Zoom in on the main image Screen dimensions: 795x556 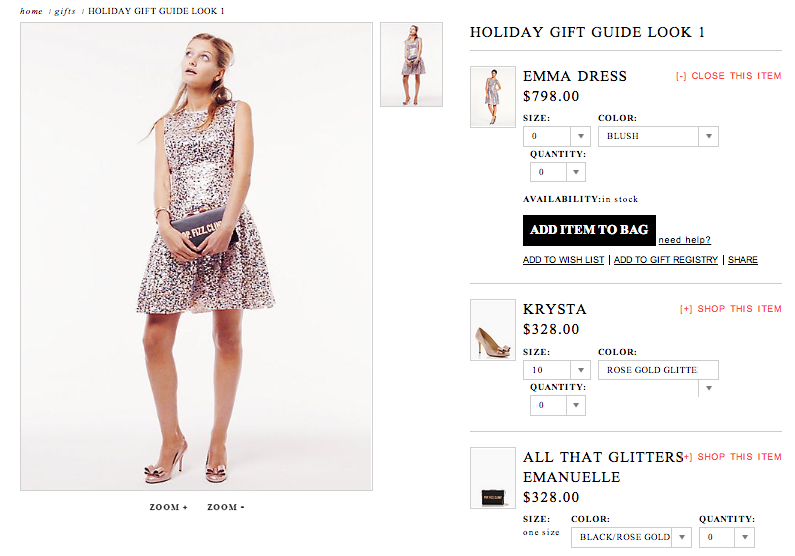point(169,507)
